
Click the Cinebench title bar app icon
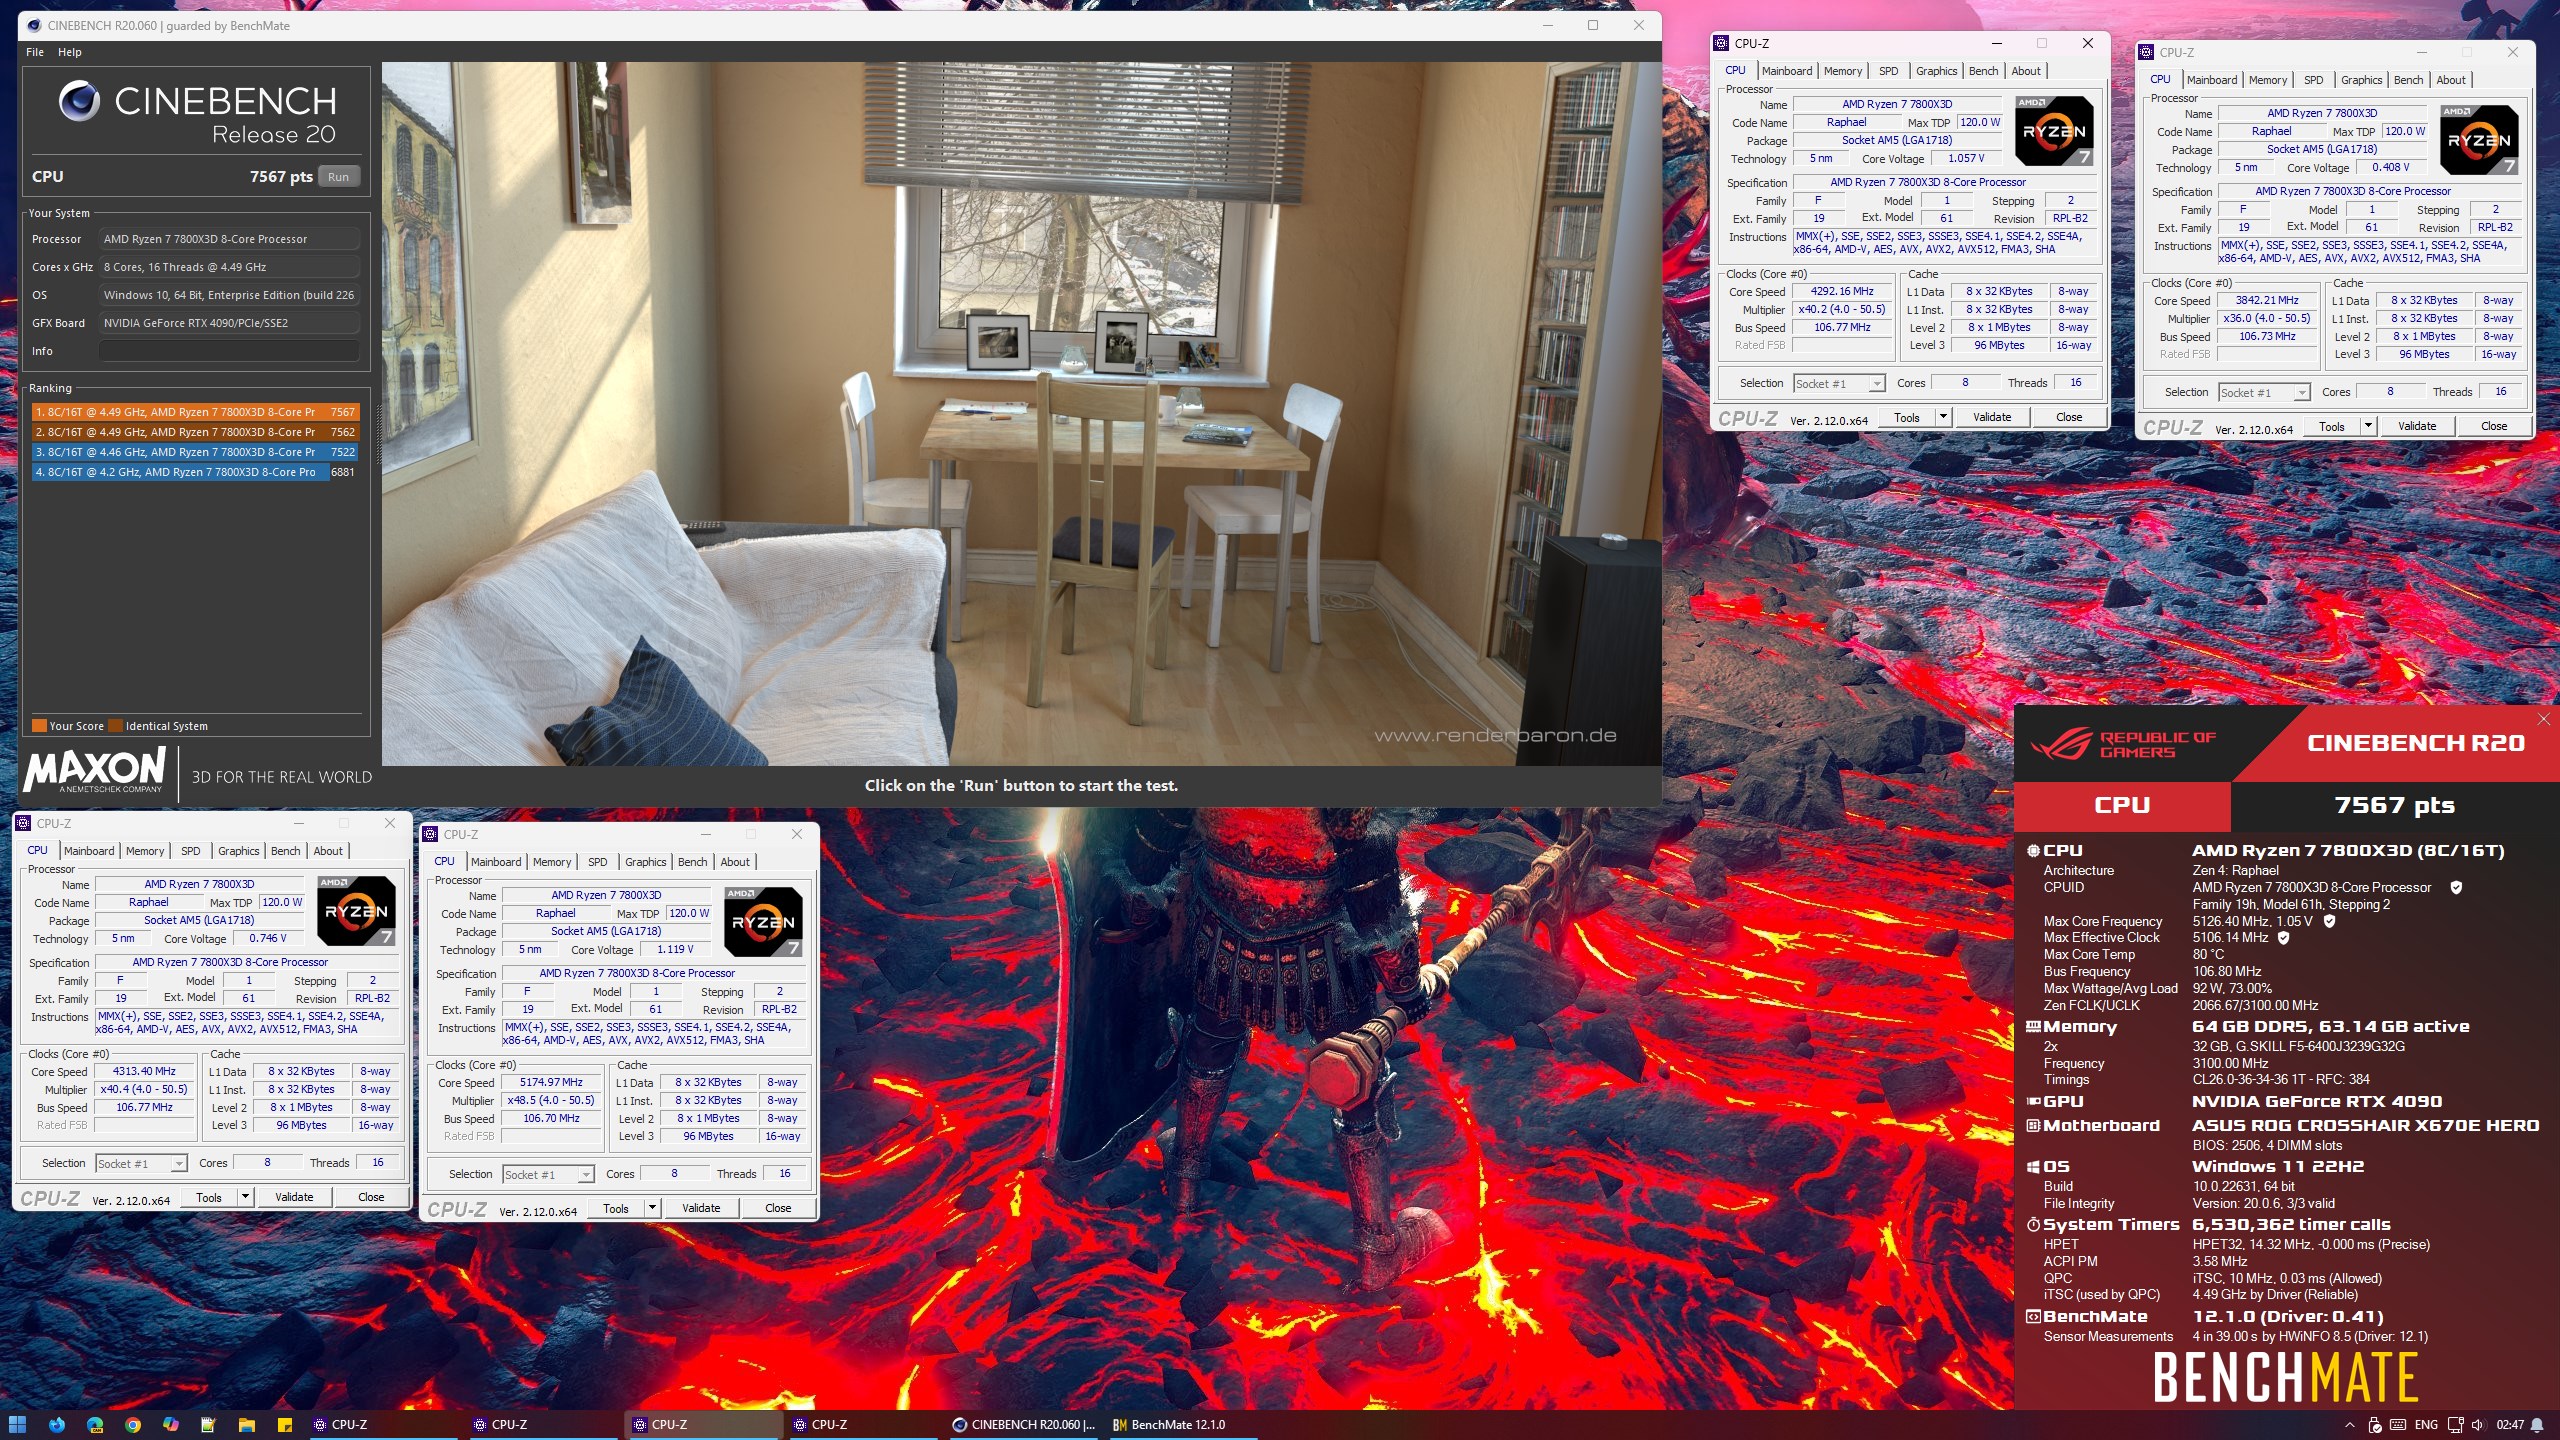[x=34, y=26]
